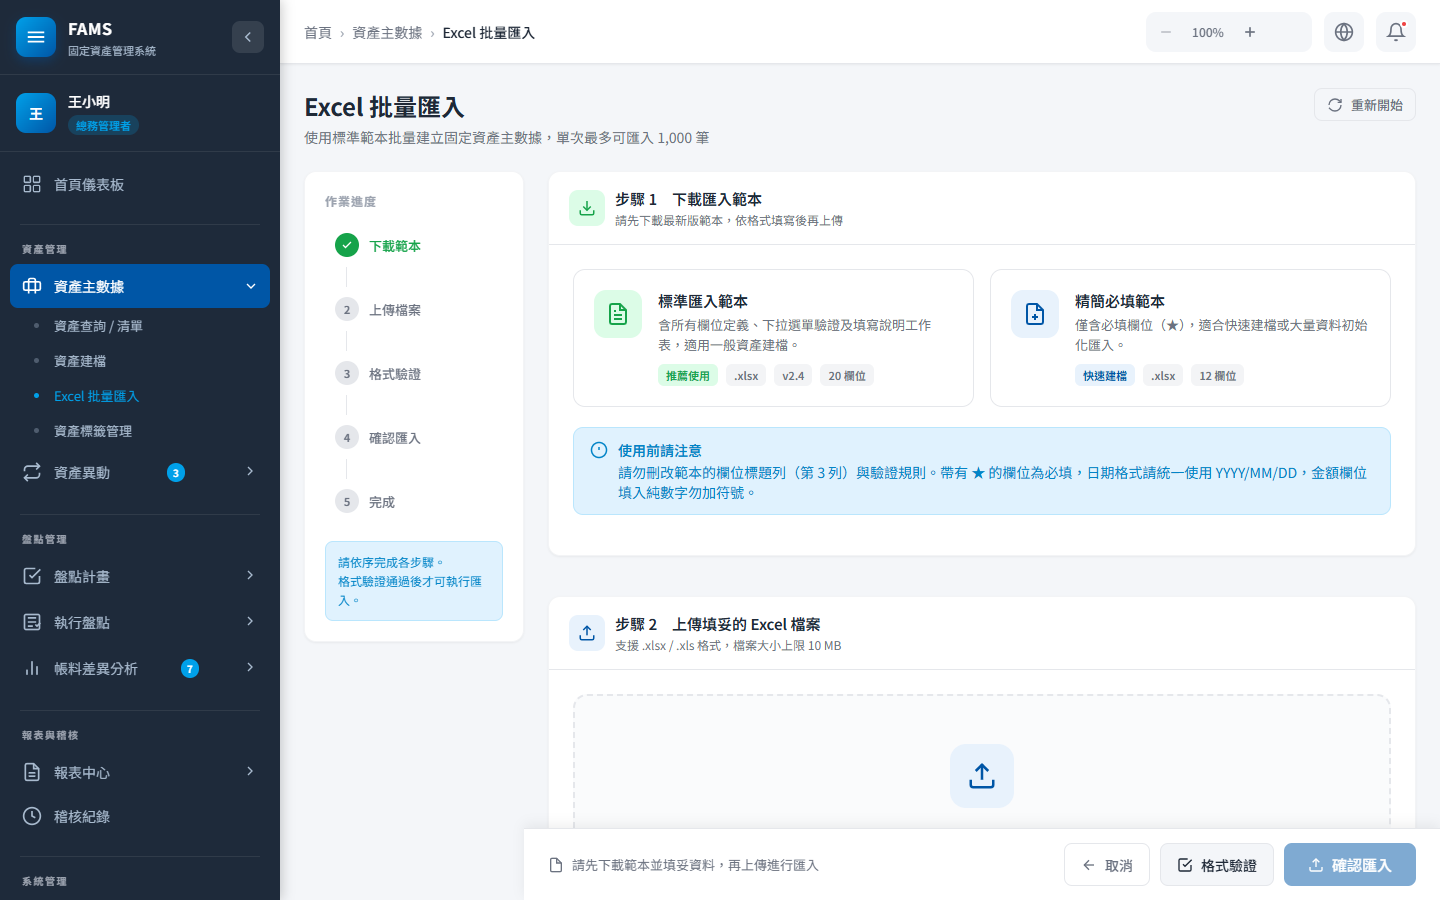Click the file upload dropzone

click(981, 775)
